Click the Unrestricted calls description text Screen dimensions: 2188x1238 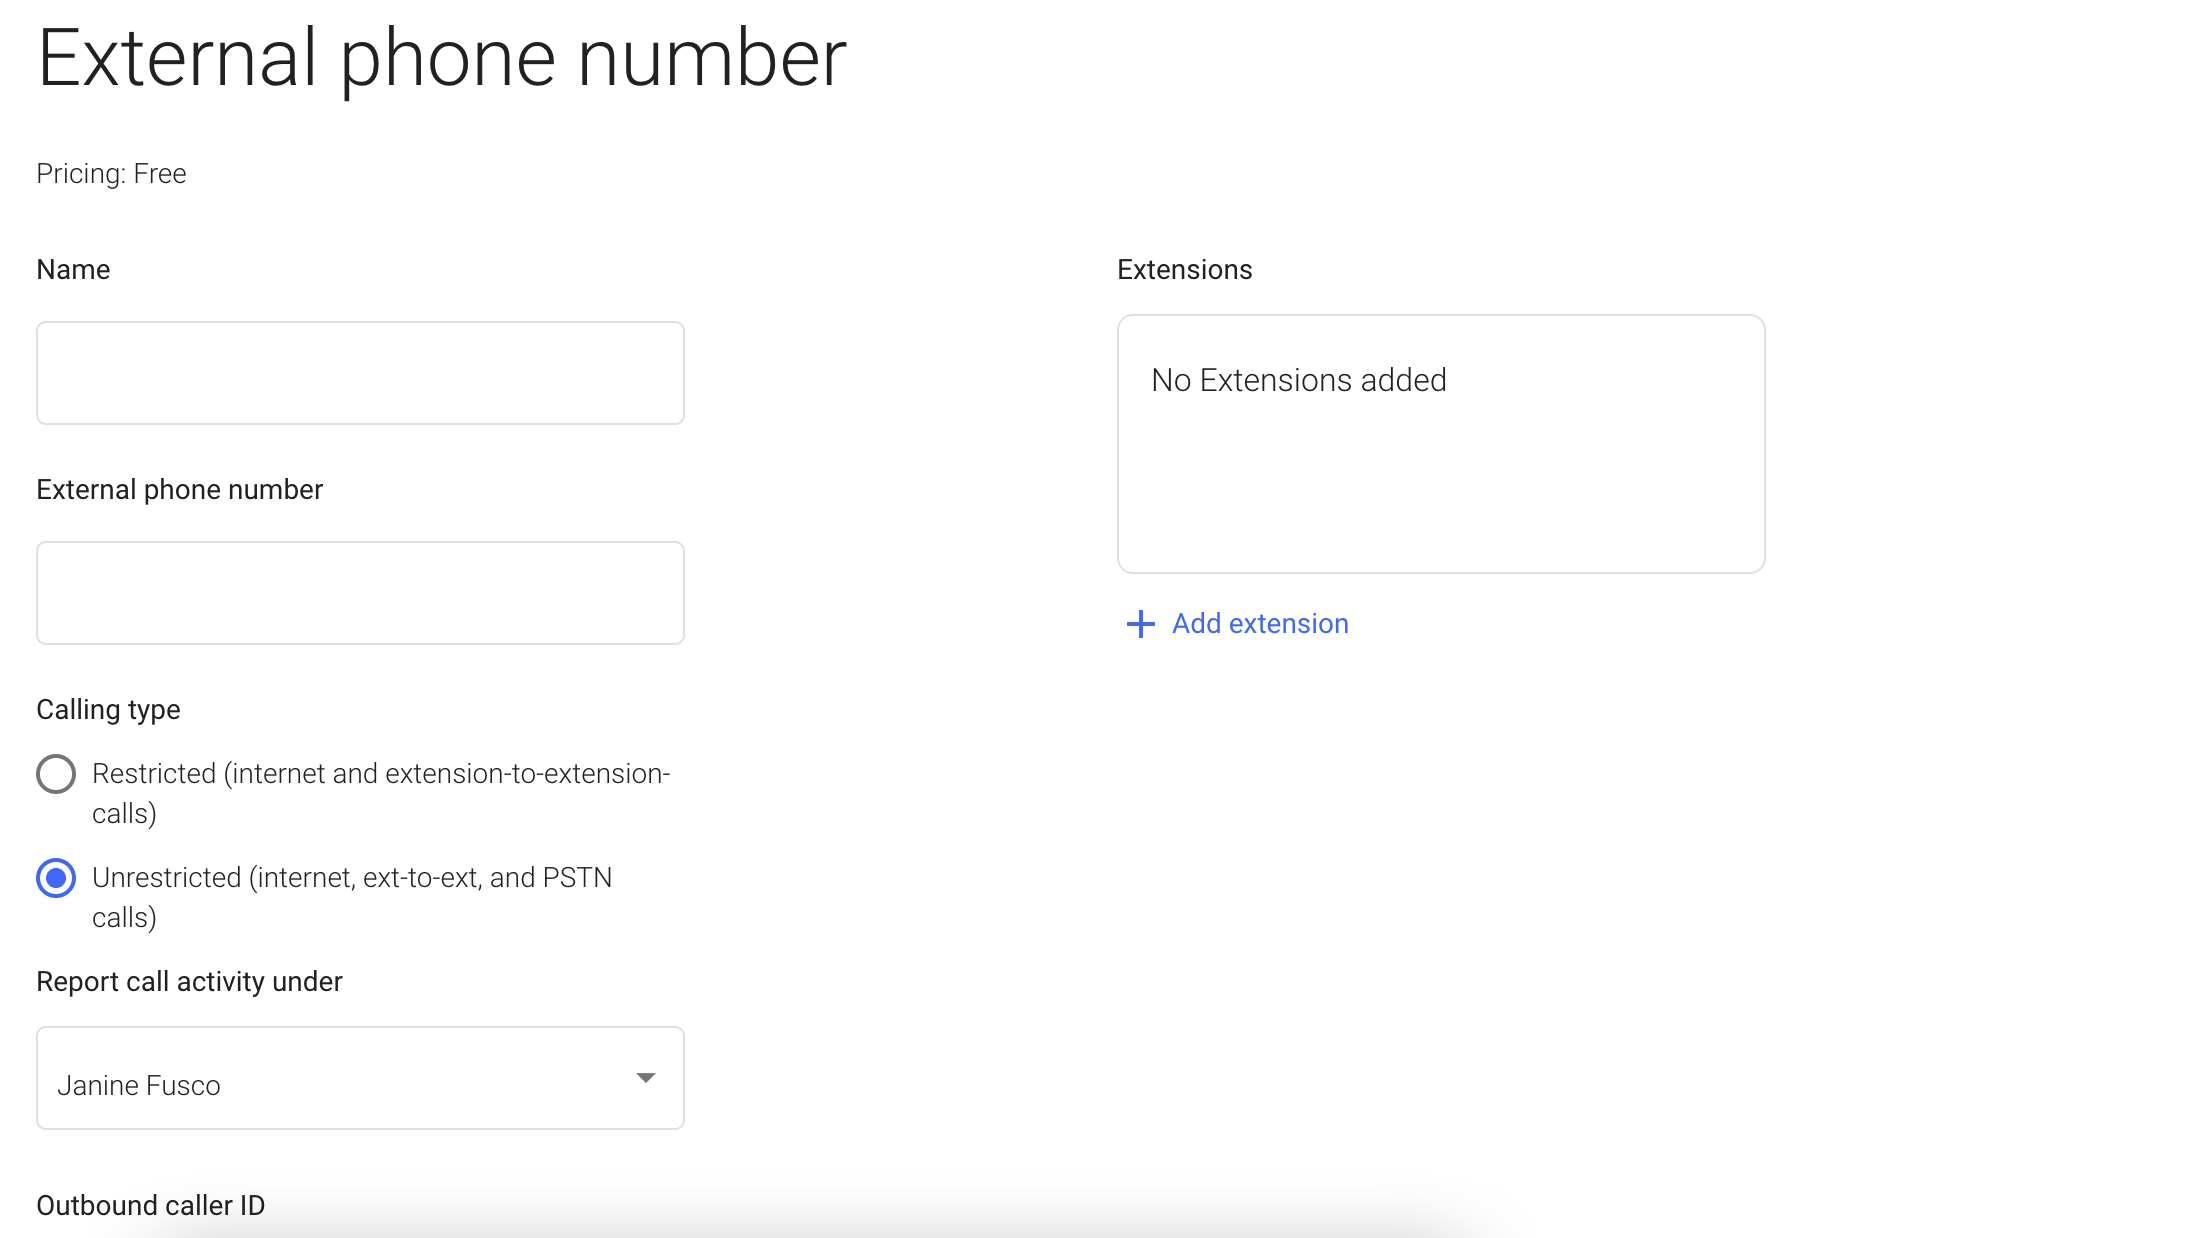353,897
